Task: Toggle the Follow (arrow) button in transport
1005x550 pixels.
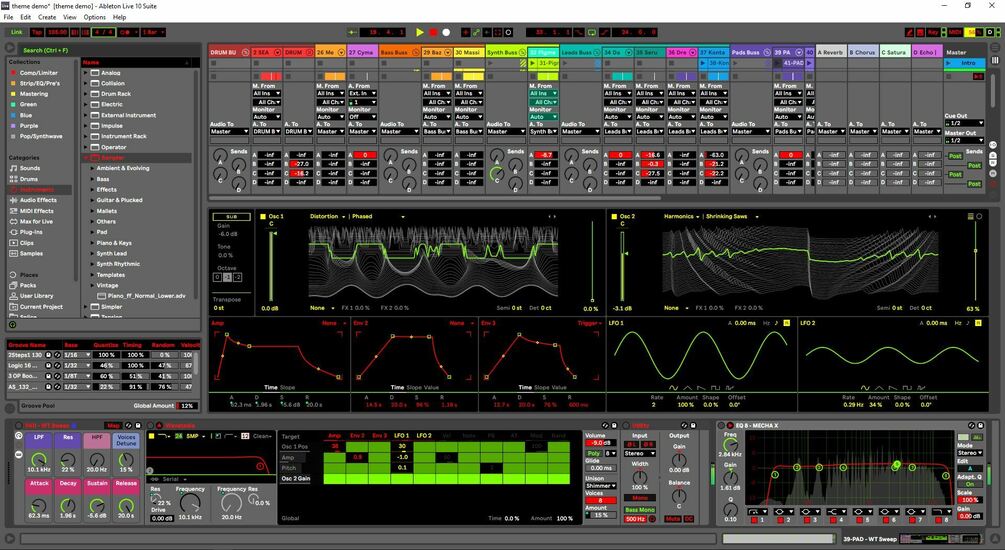Action: [x=352, y=32]
